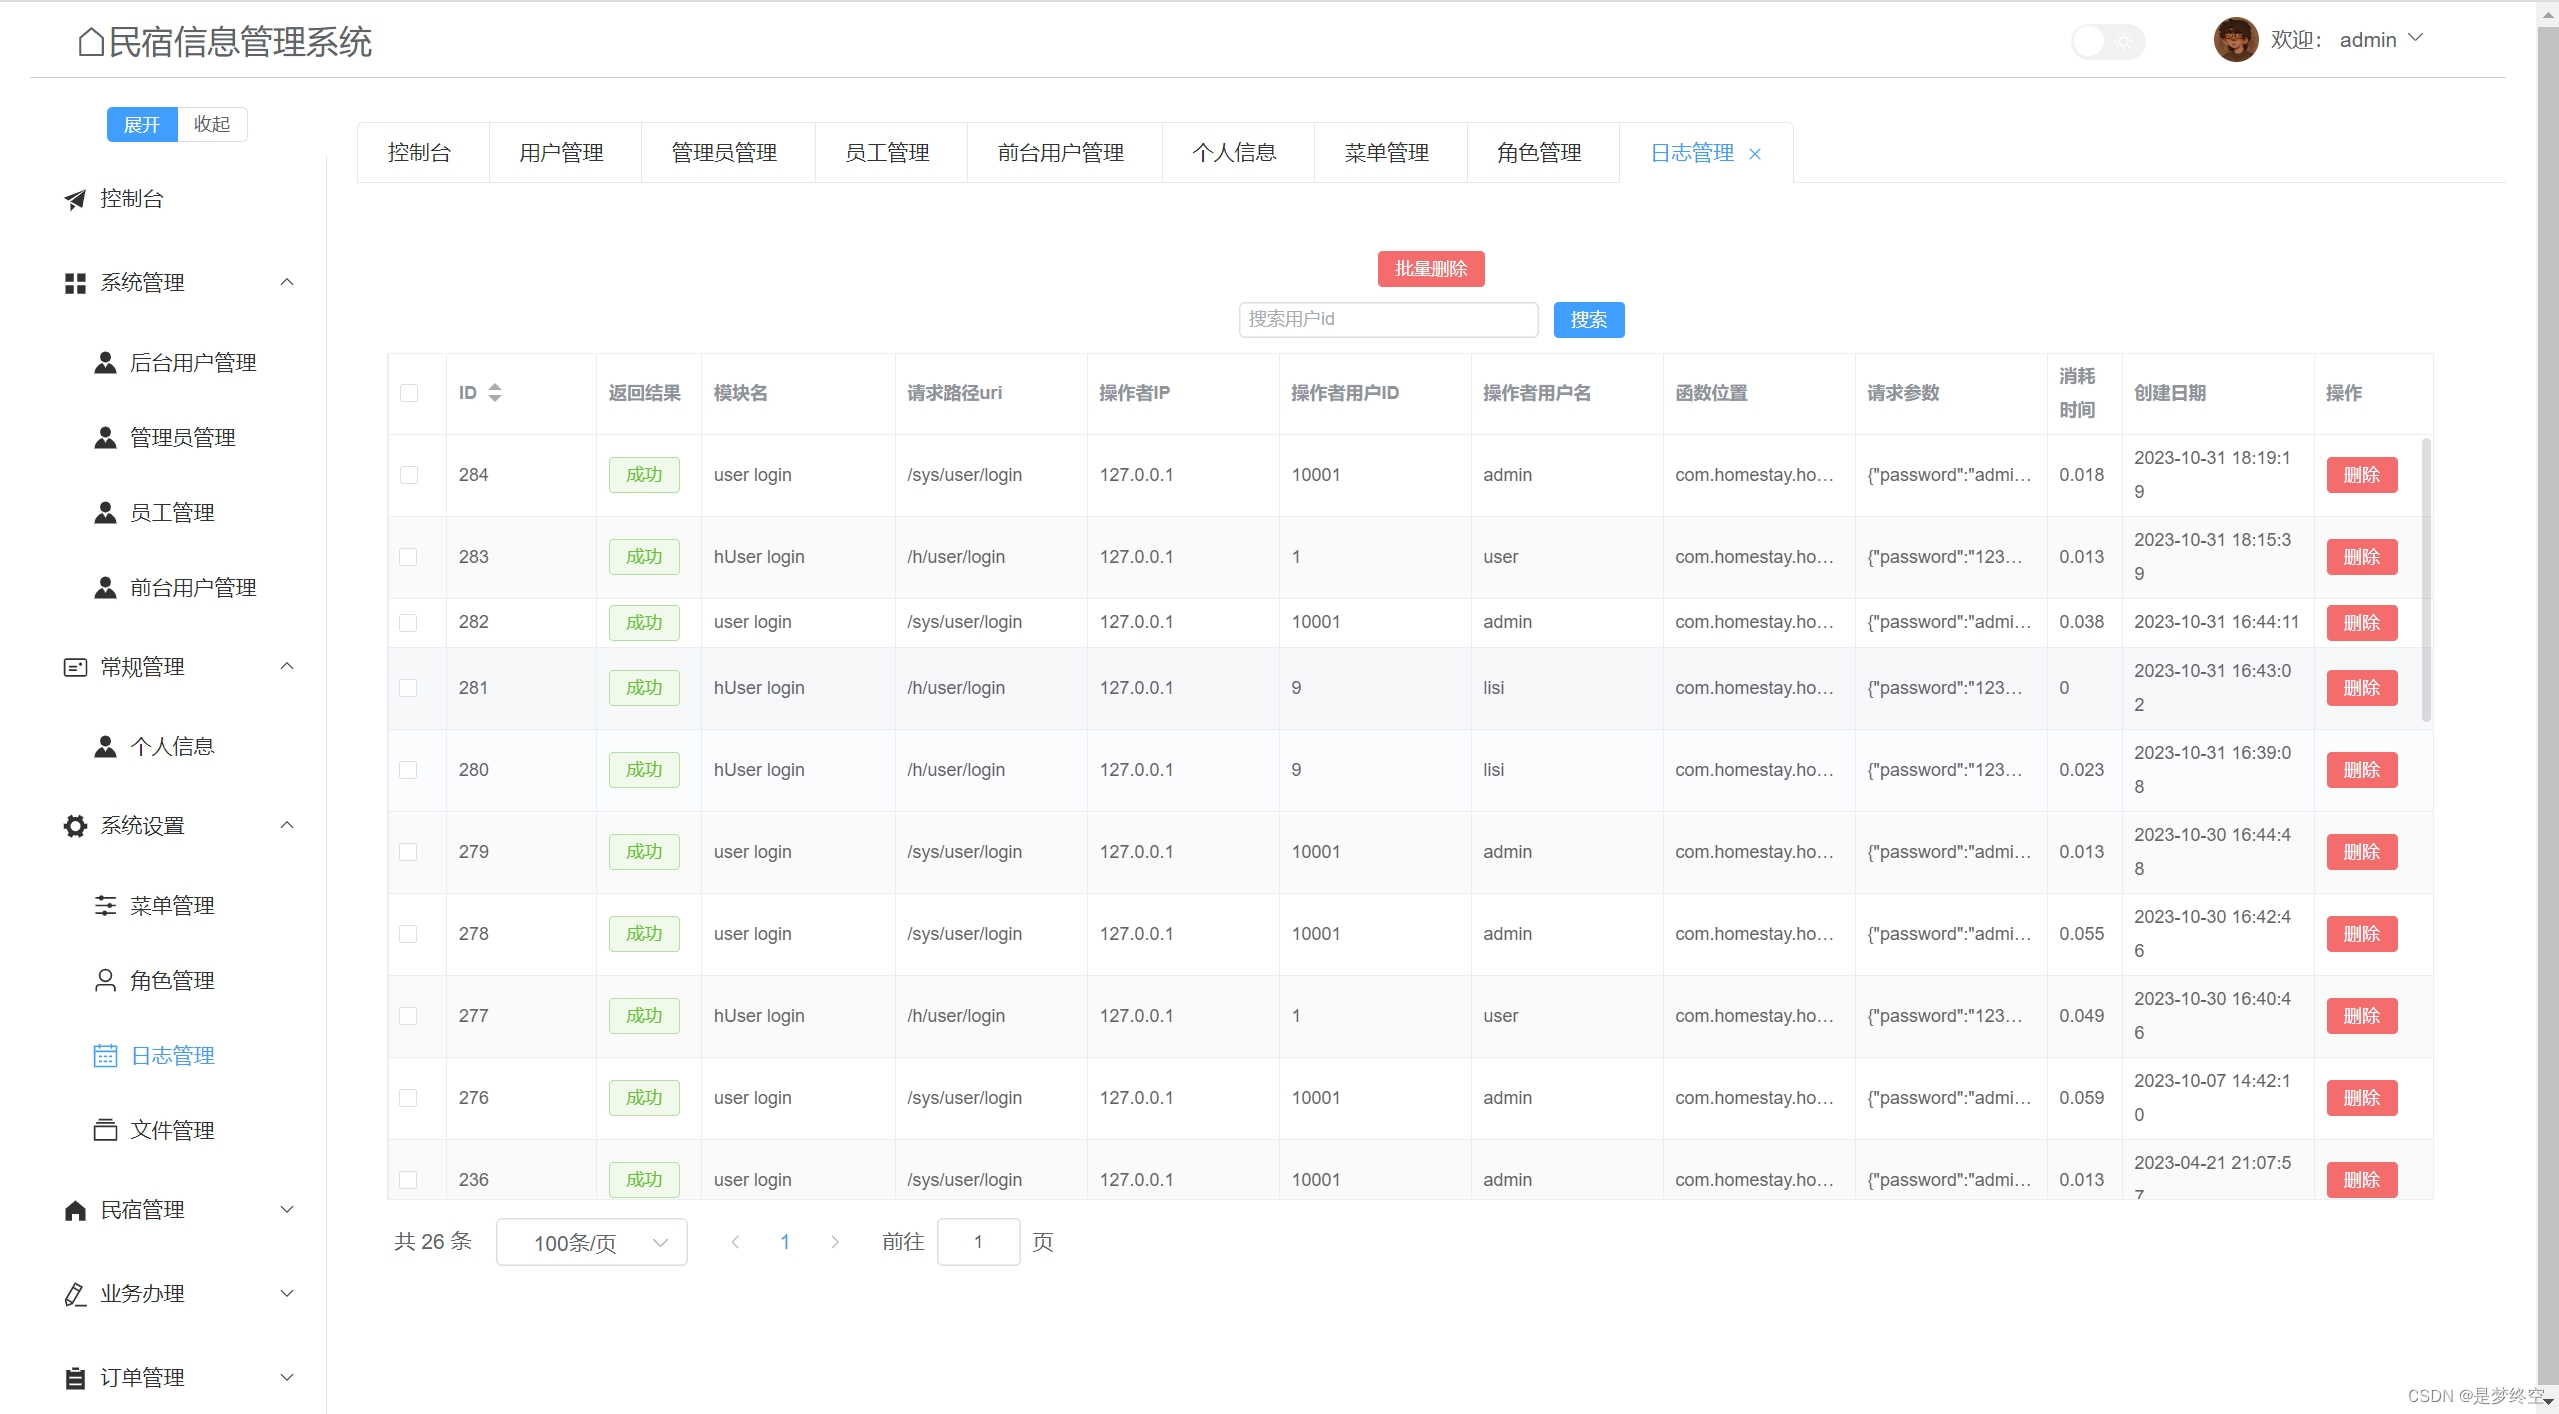Click the sliders icon for 菜单管理
Viewport: 2559px width, 1414px height.
point(105,906)
